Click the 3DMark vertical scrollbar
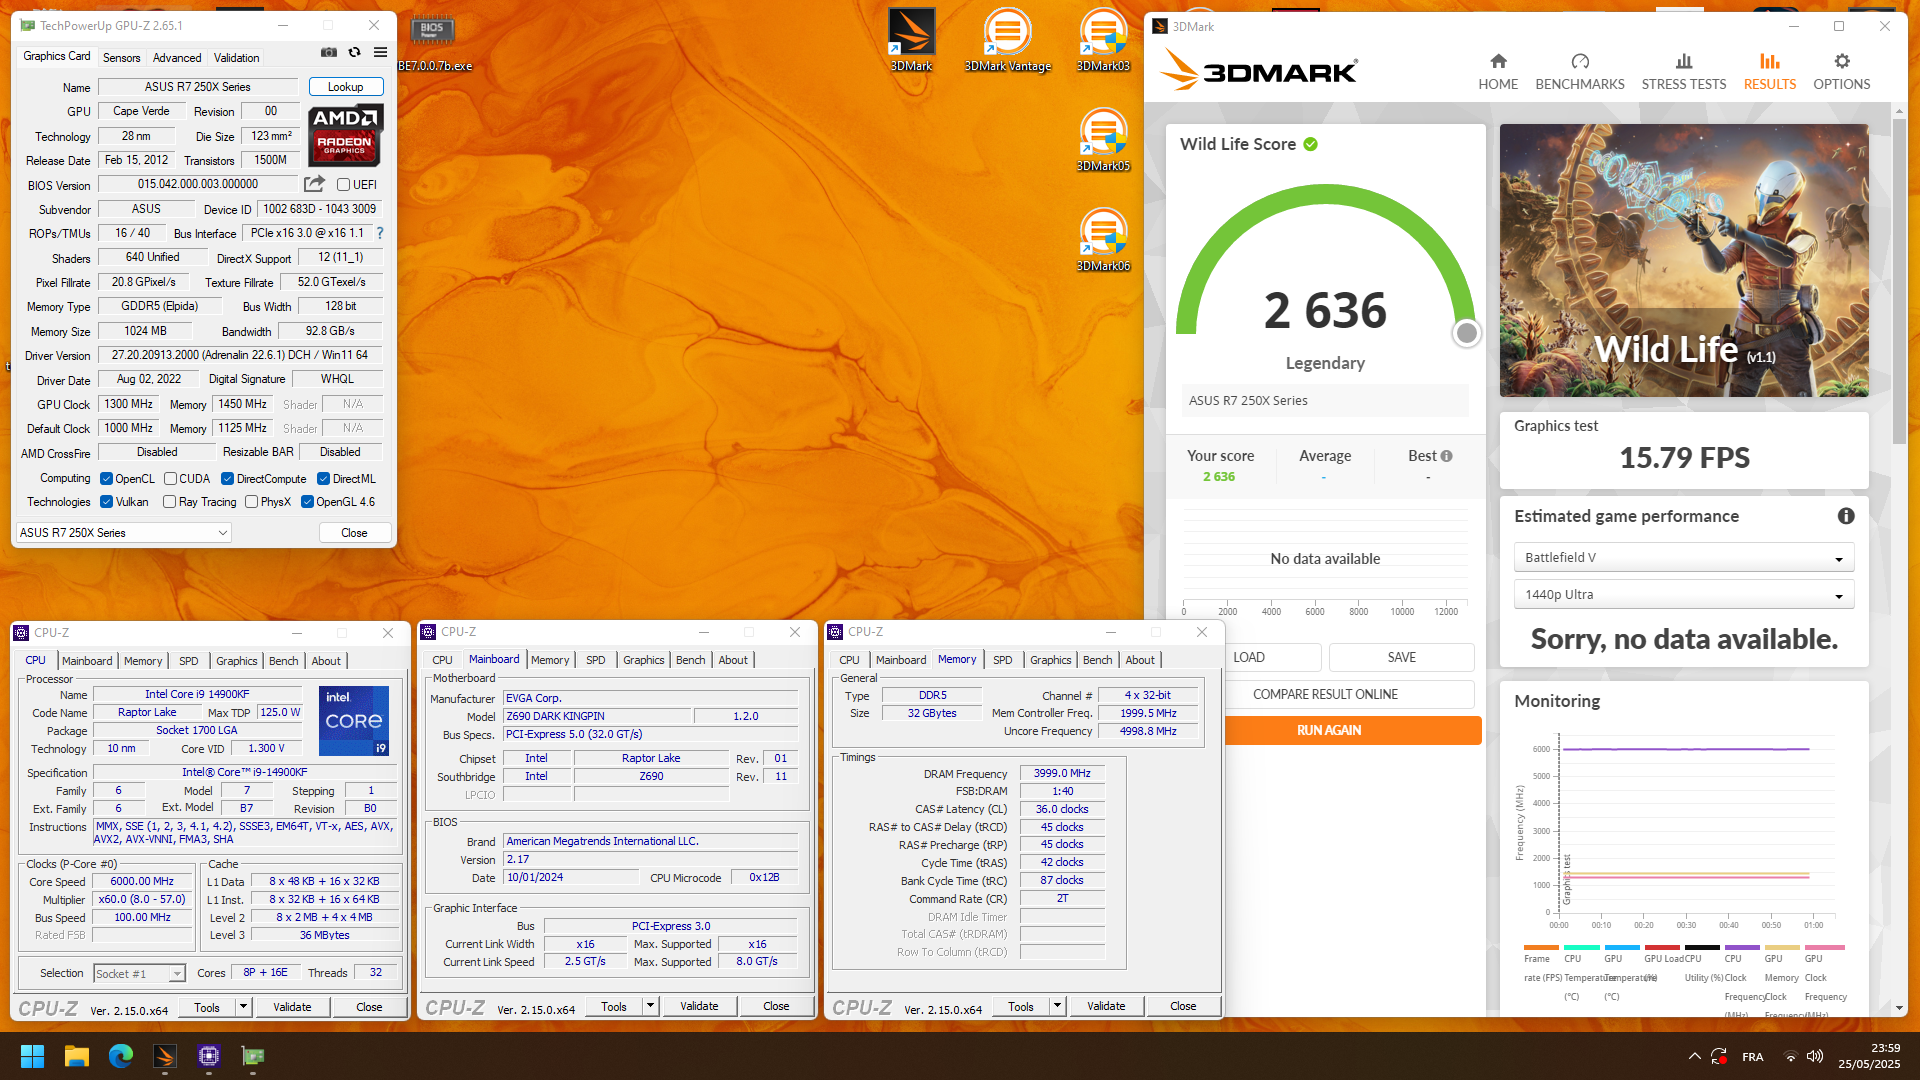Image resolution: width=1920 pixels, height=1080 pixels. click(1899, 280)
